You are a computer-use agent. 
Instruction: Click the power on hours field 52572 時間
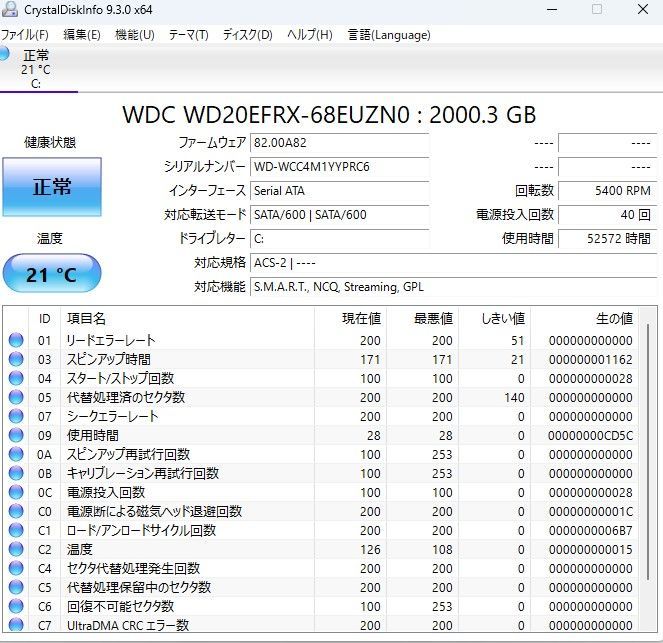tap(608, 239)
